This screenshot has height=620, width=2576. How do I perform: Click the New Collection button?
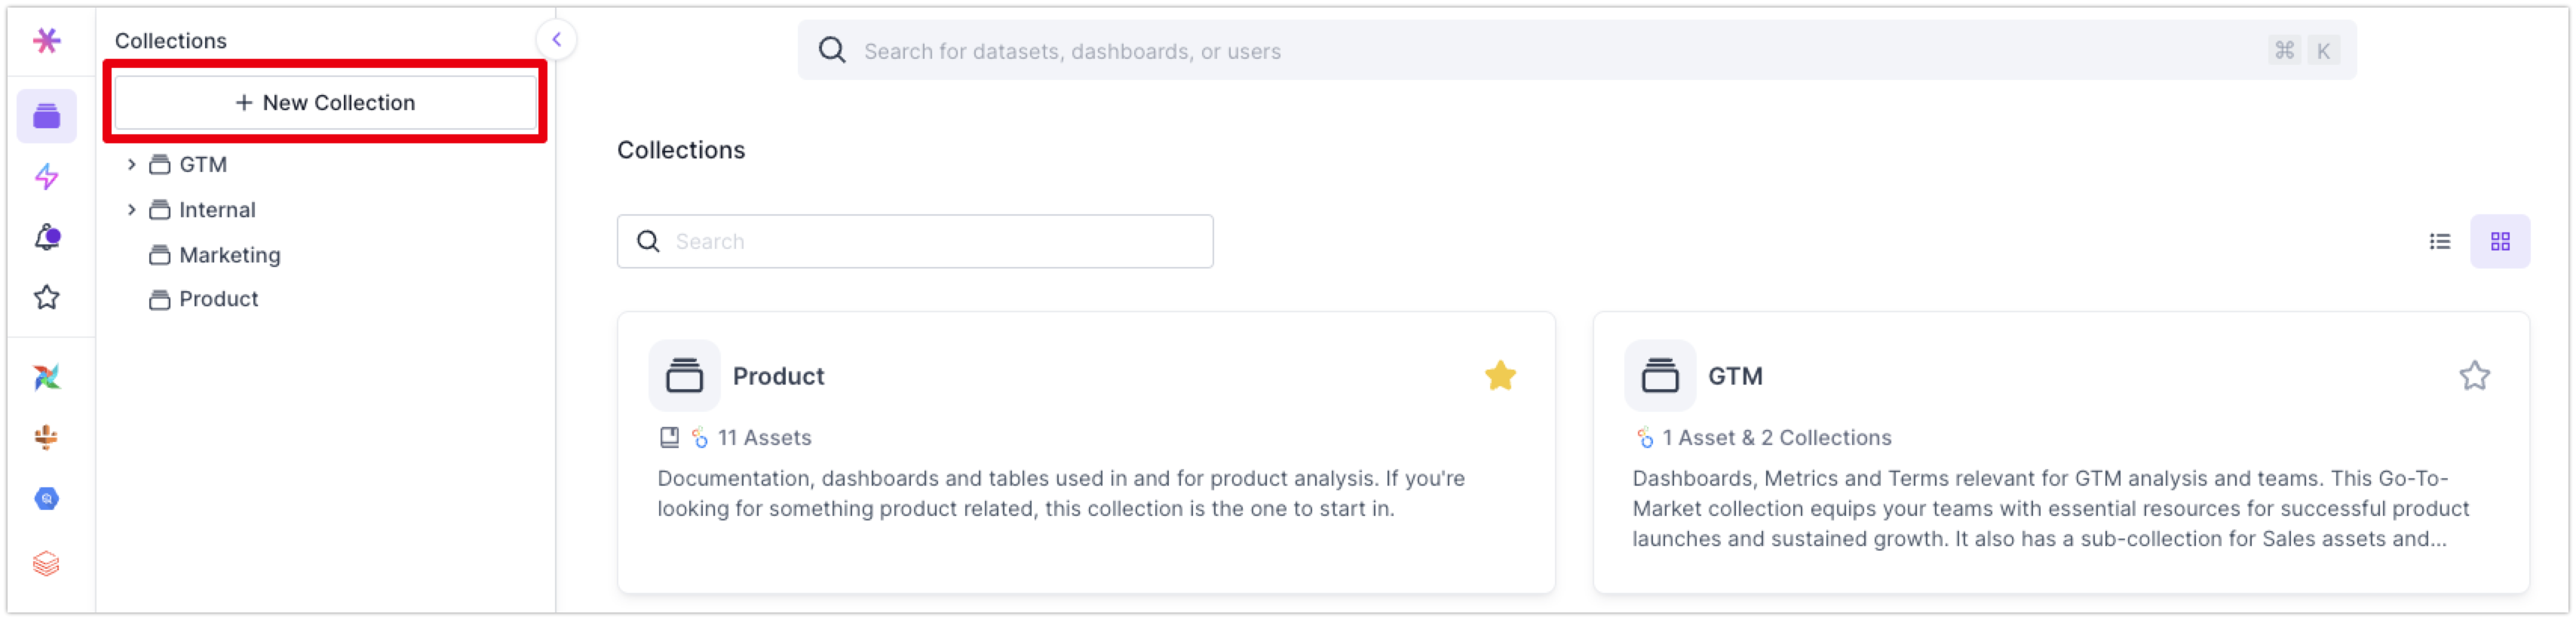(x=325, y=102)
